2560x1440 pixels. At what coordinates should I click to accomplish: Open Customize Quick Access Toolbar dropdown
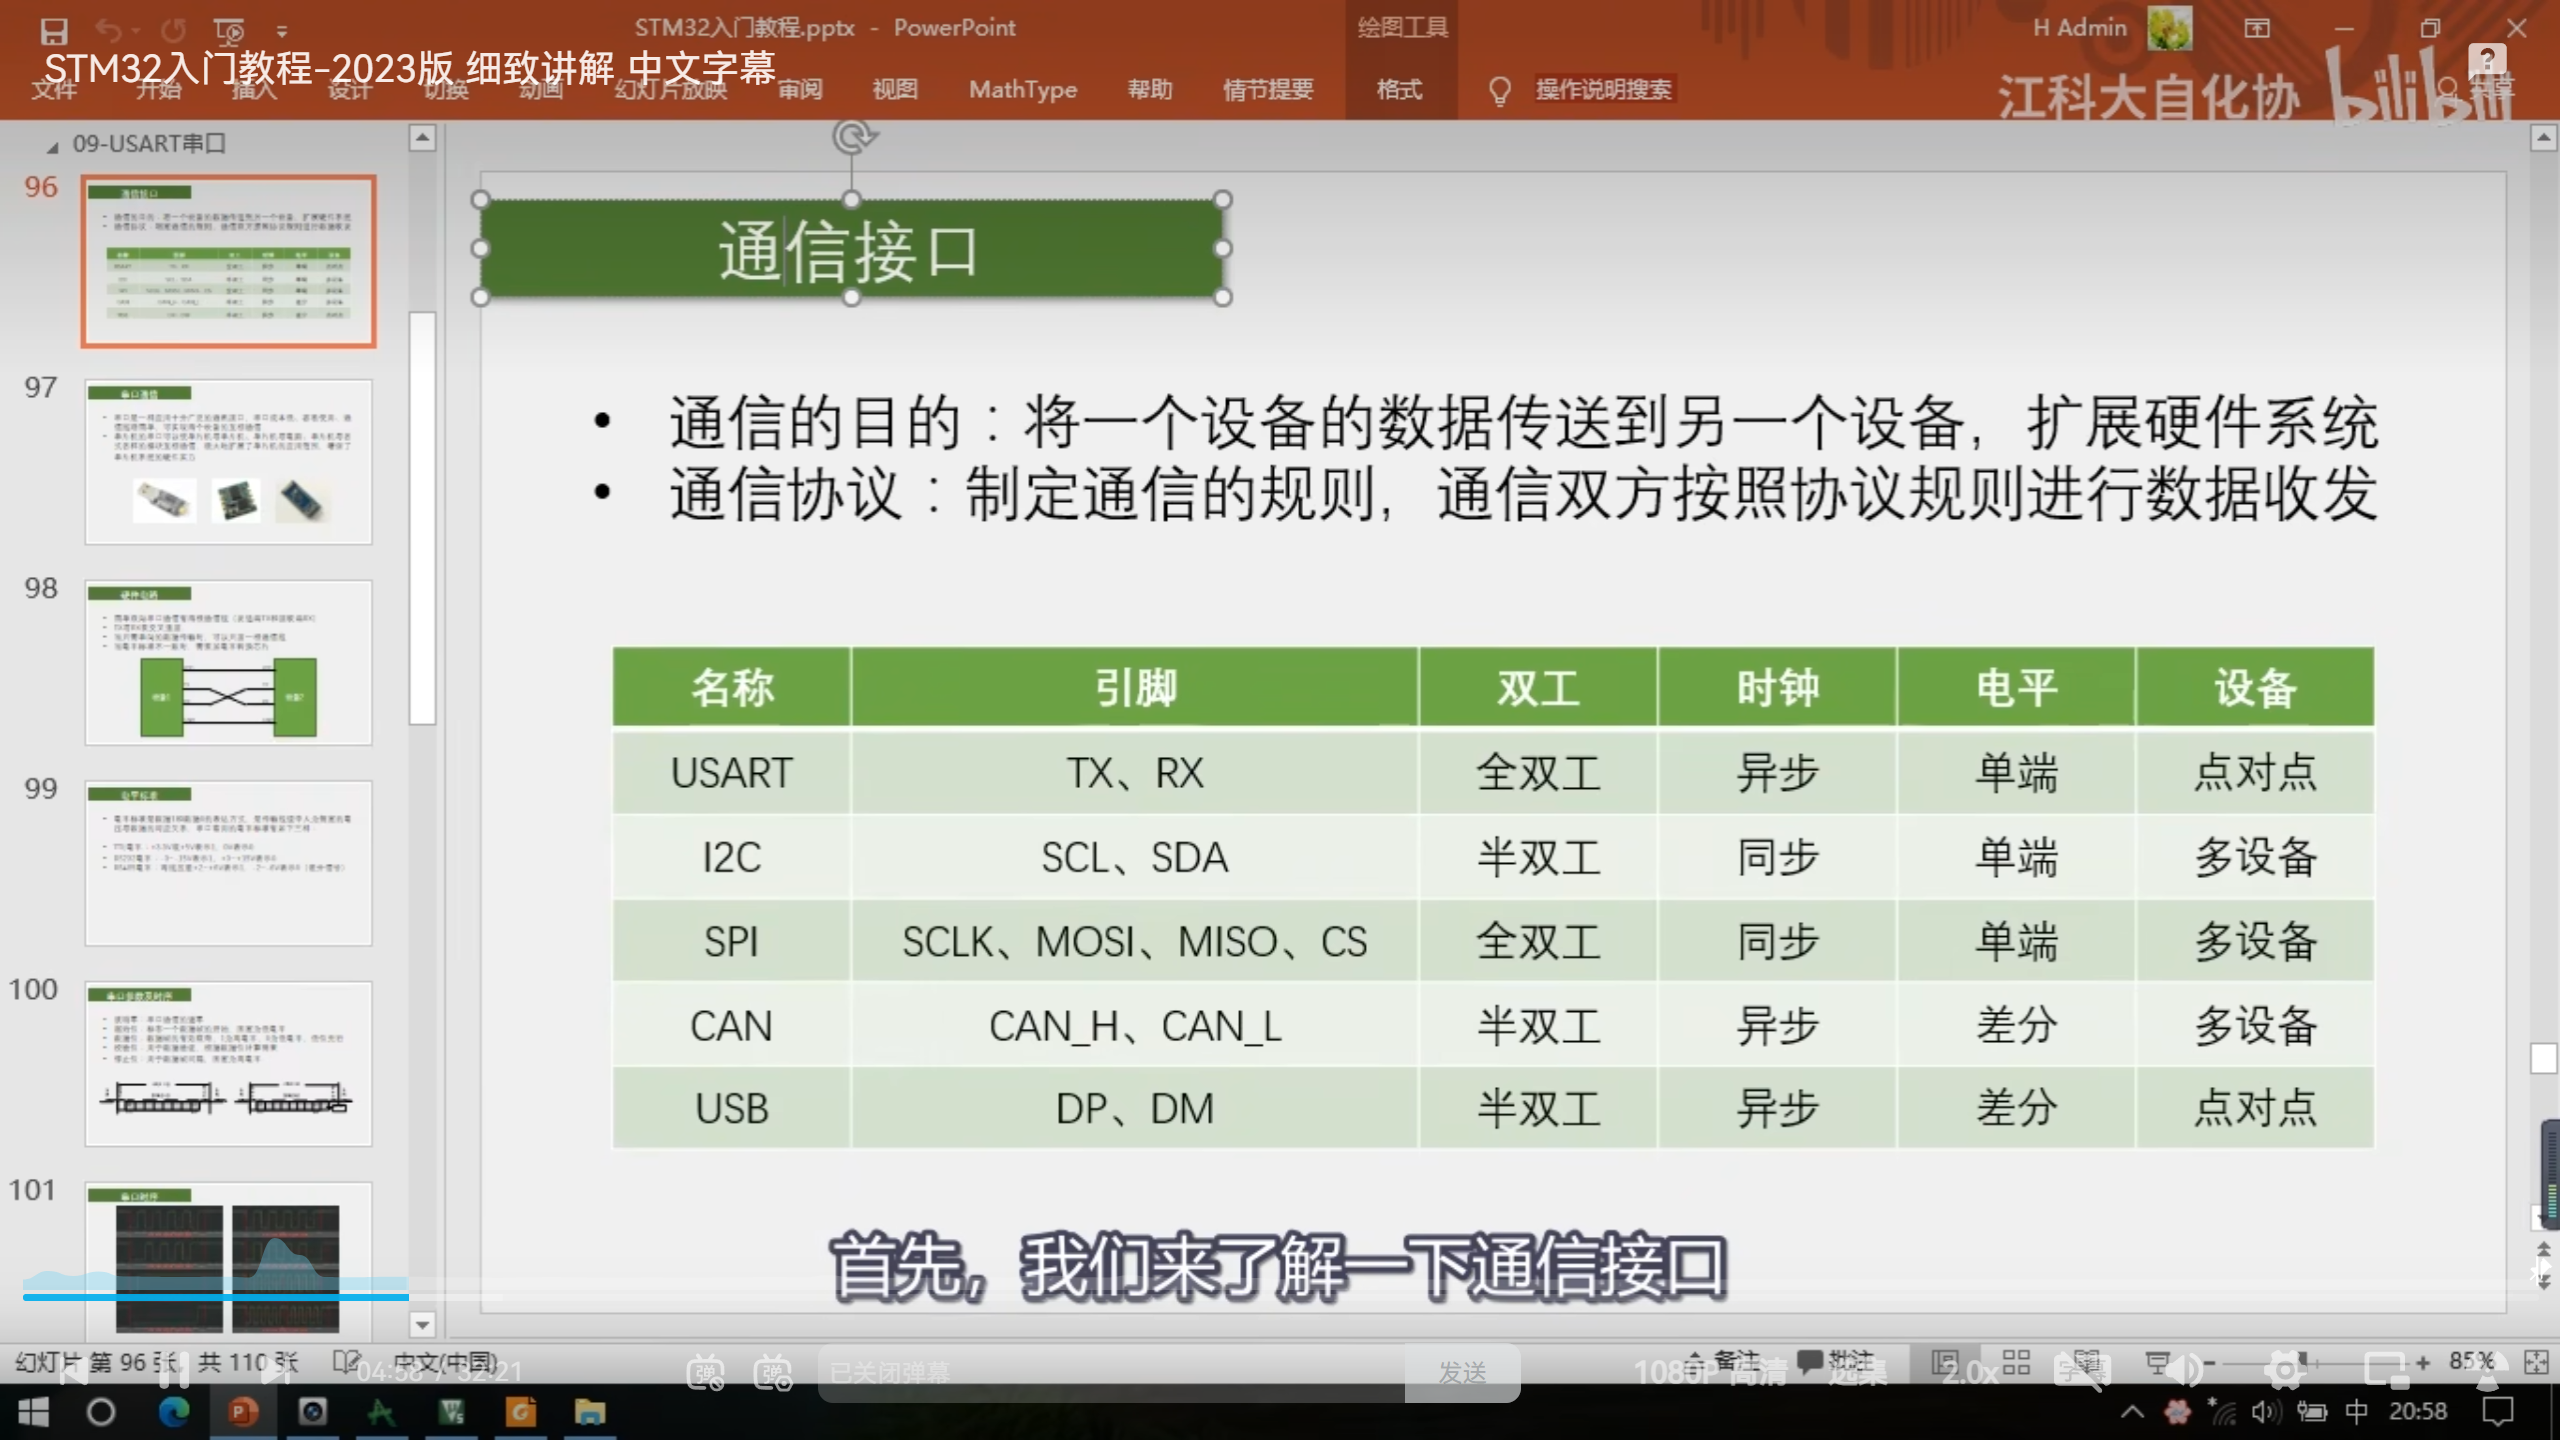[282, 31]
